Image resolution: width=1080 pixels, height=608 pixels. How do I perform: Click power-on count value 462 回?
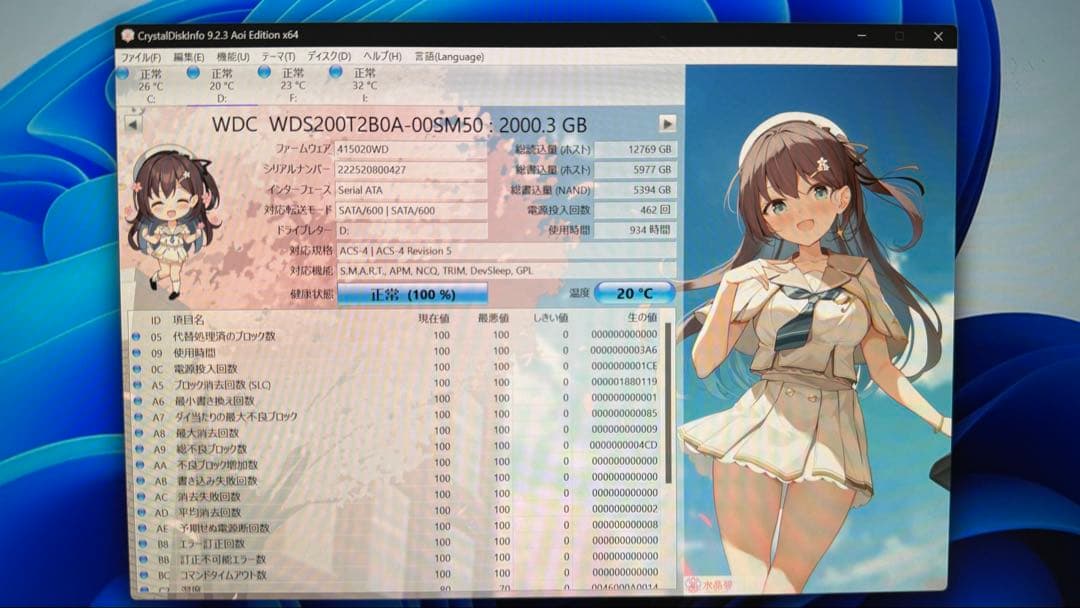tap(635, 209)
